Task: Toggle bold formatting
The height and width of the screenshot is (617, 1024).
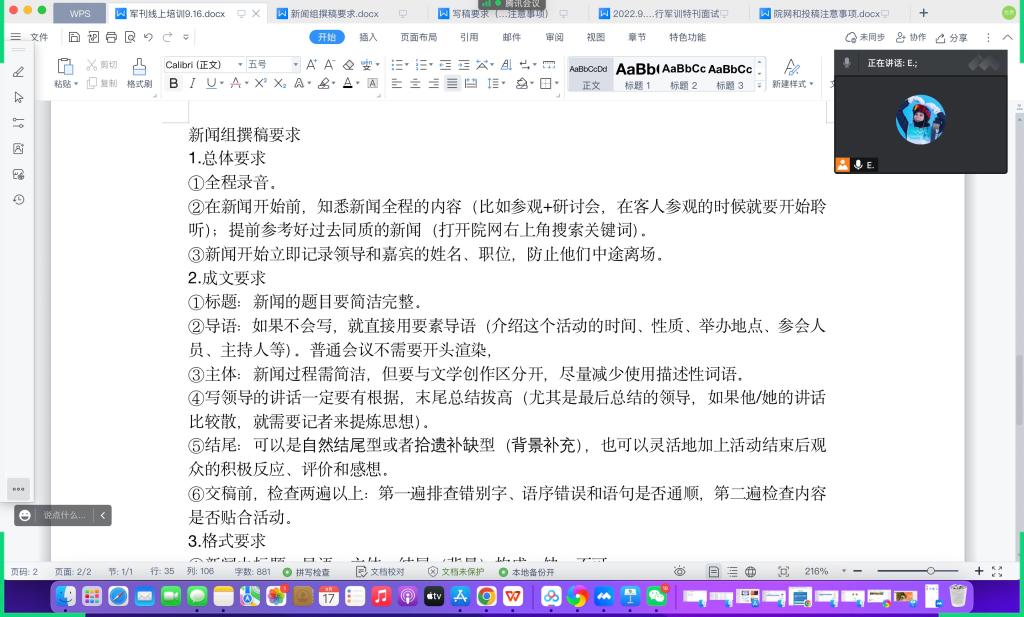Action: [173, 84]
